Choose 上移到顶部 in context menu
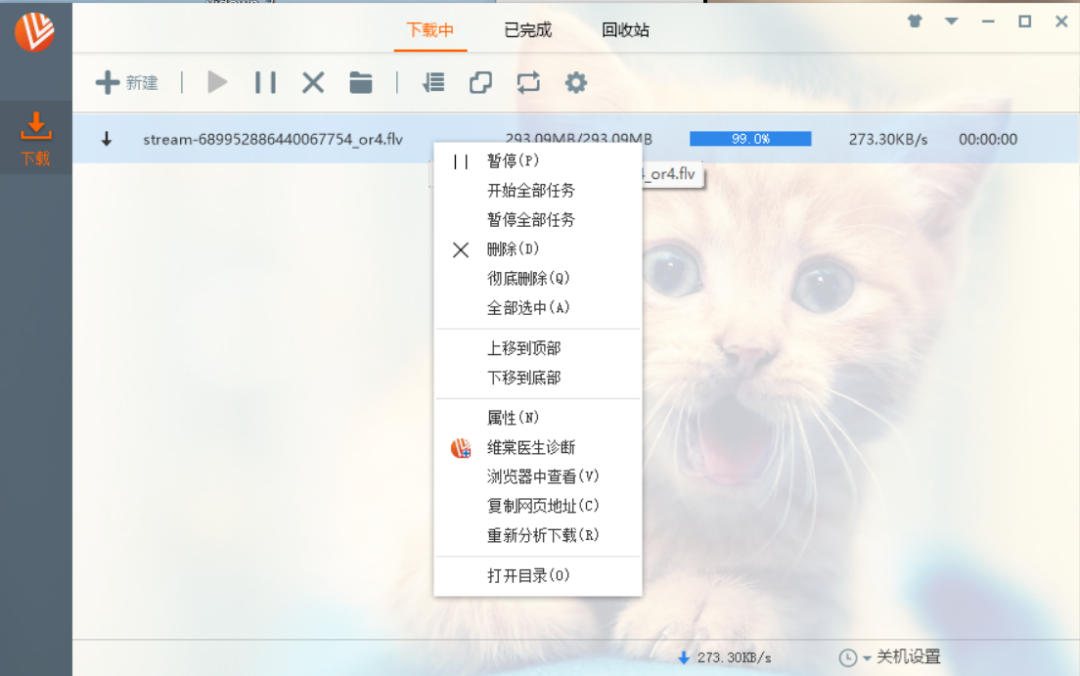Screen dimensions: 1080x676 tap(538, 348)
